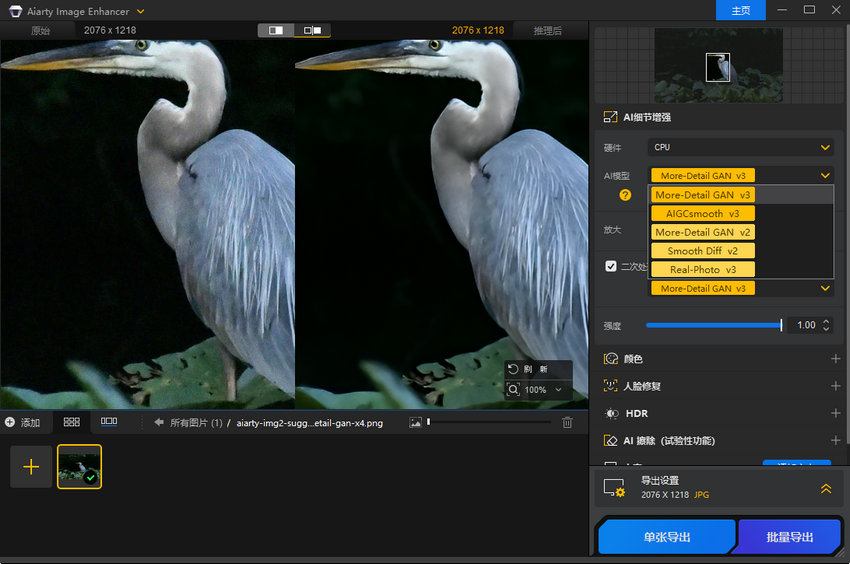Click the file name aiarty-img2-sugg...etail-gan-x4.png
This screenshot has height=564, width=850.
(x=310, y=423)
